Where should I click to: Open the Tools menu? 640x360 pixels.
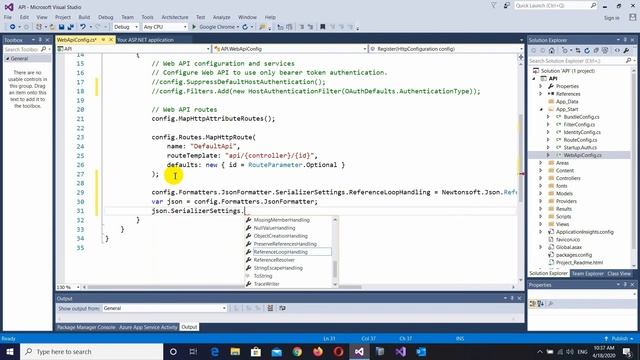pyautogui.click(x=147, y=17)
